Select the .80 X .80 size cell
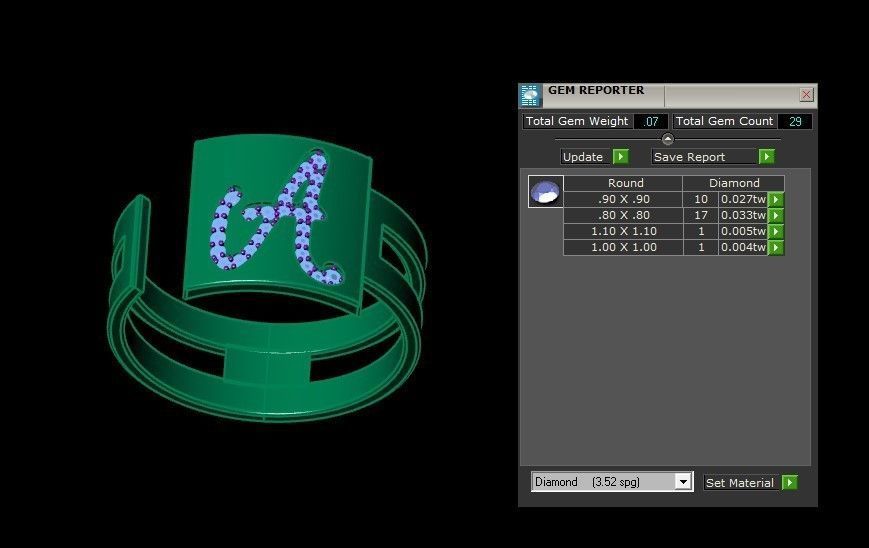Image resolution: width=869 pixels, height=548 pixels. [x=623, y=216]
